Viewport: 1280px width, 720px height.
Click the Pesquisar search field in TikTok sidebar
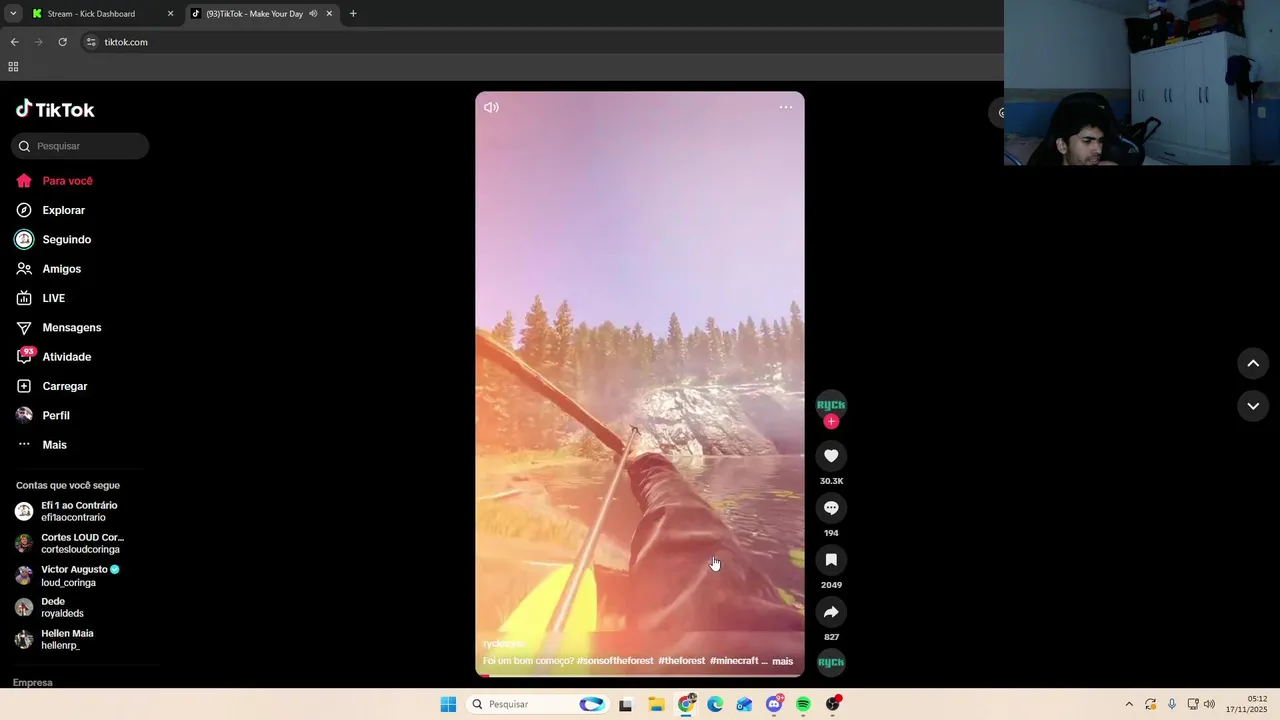pyautogui.click(x=80, y=146)
